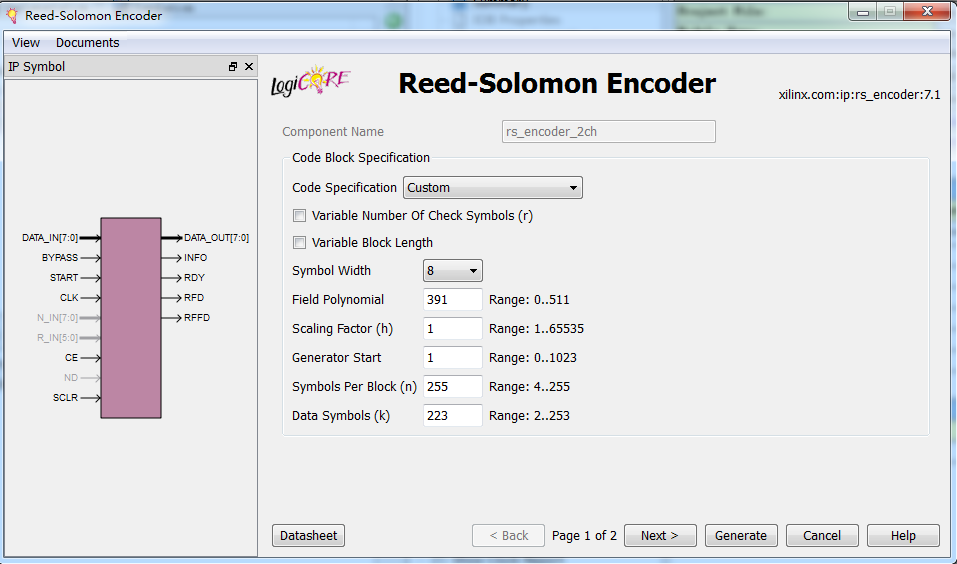Click the Scaling Factor input
957x564 pixels.
tap(452, 328)
